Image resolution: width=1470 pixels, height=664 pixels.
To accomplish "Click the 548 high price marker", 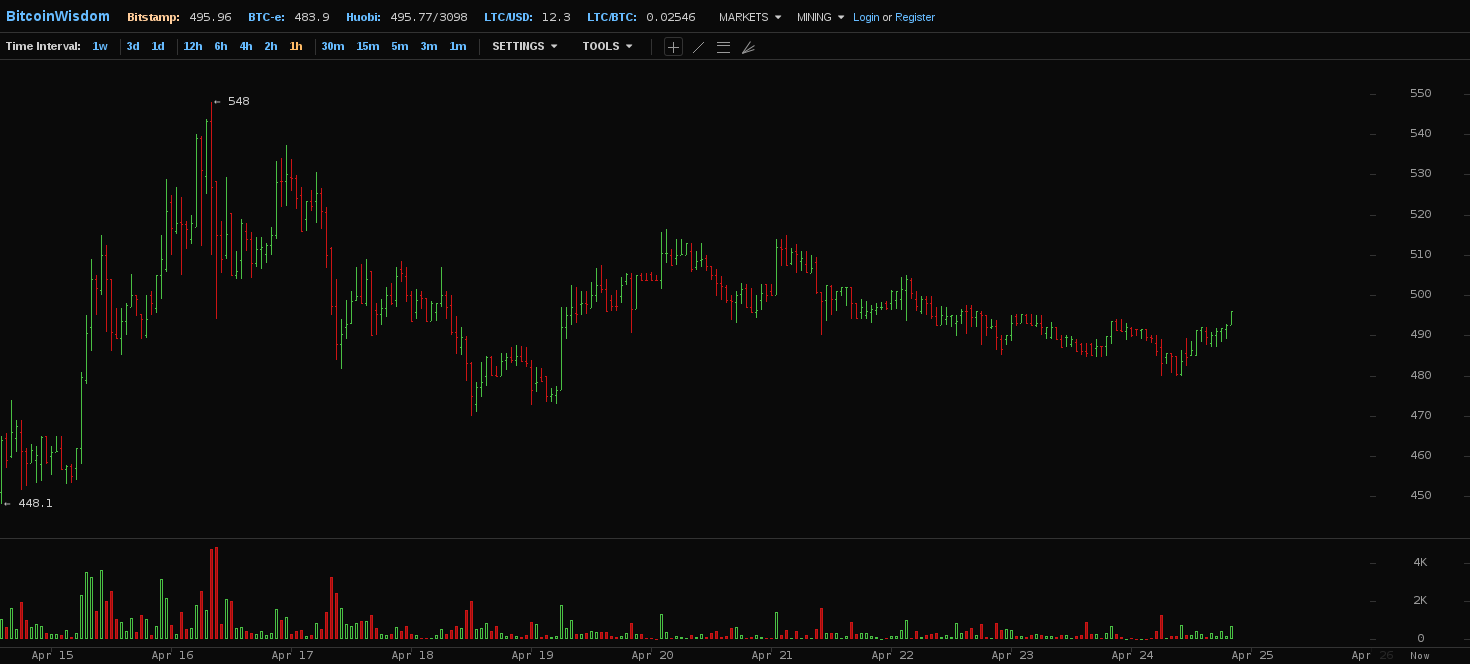I will [238, 101].
